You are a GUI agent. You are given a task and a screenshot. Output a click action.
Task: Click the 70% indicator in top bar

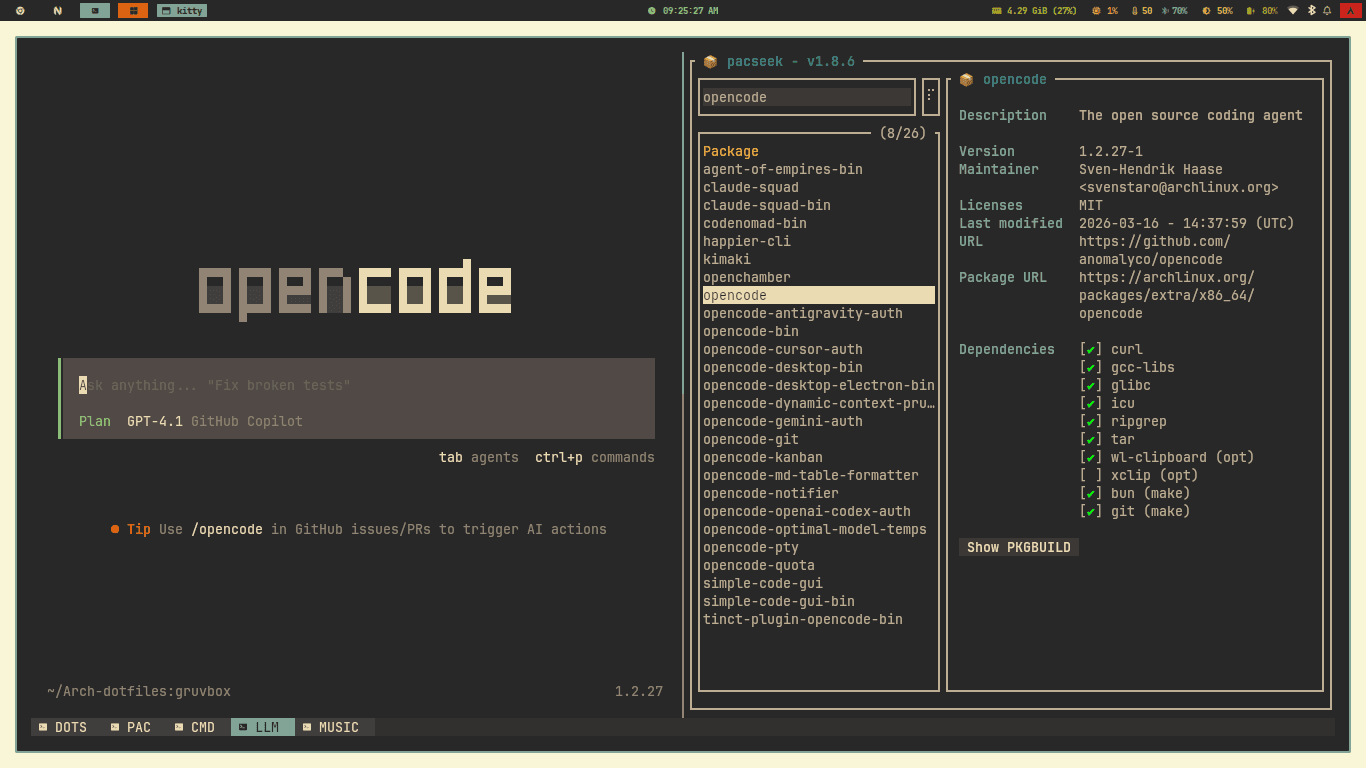(1174, 11)
